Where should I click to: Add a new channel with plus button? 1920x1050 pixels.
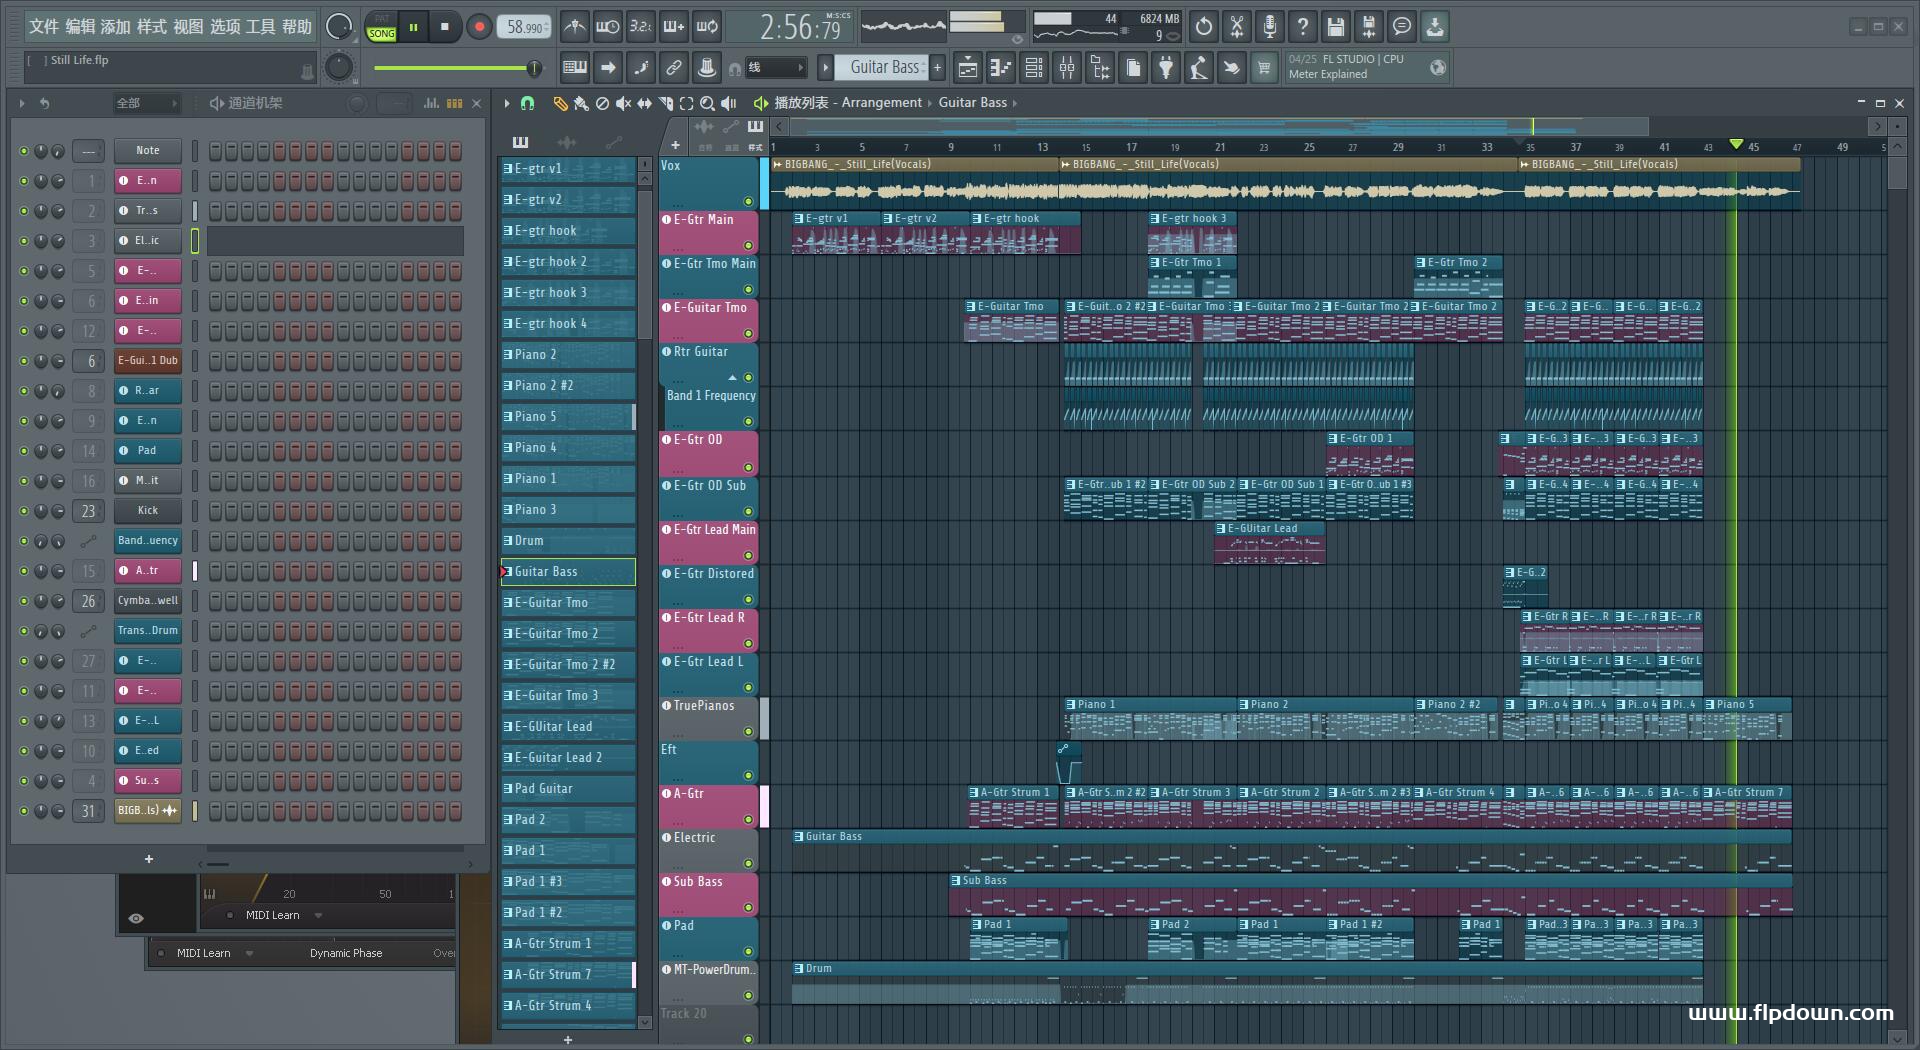point(149,859)
